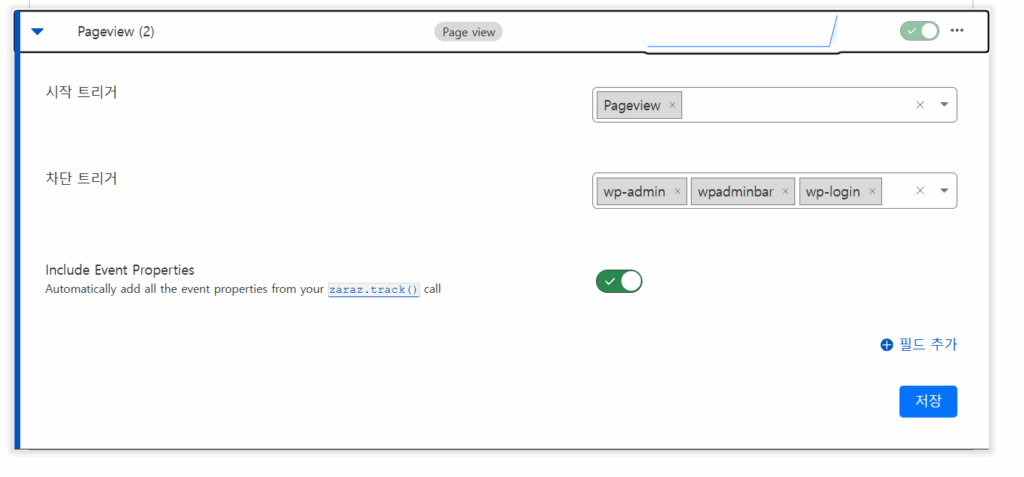Clear all blocking triggers in 차단 트리거

[x=920, y=191]
